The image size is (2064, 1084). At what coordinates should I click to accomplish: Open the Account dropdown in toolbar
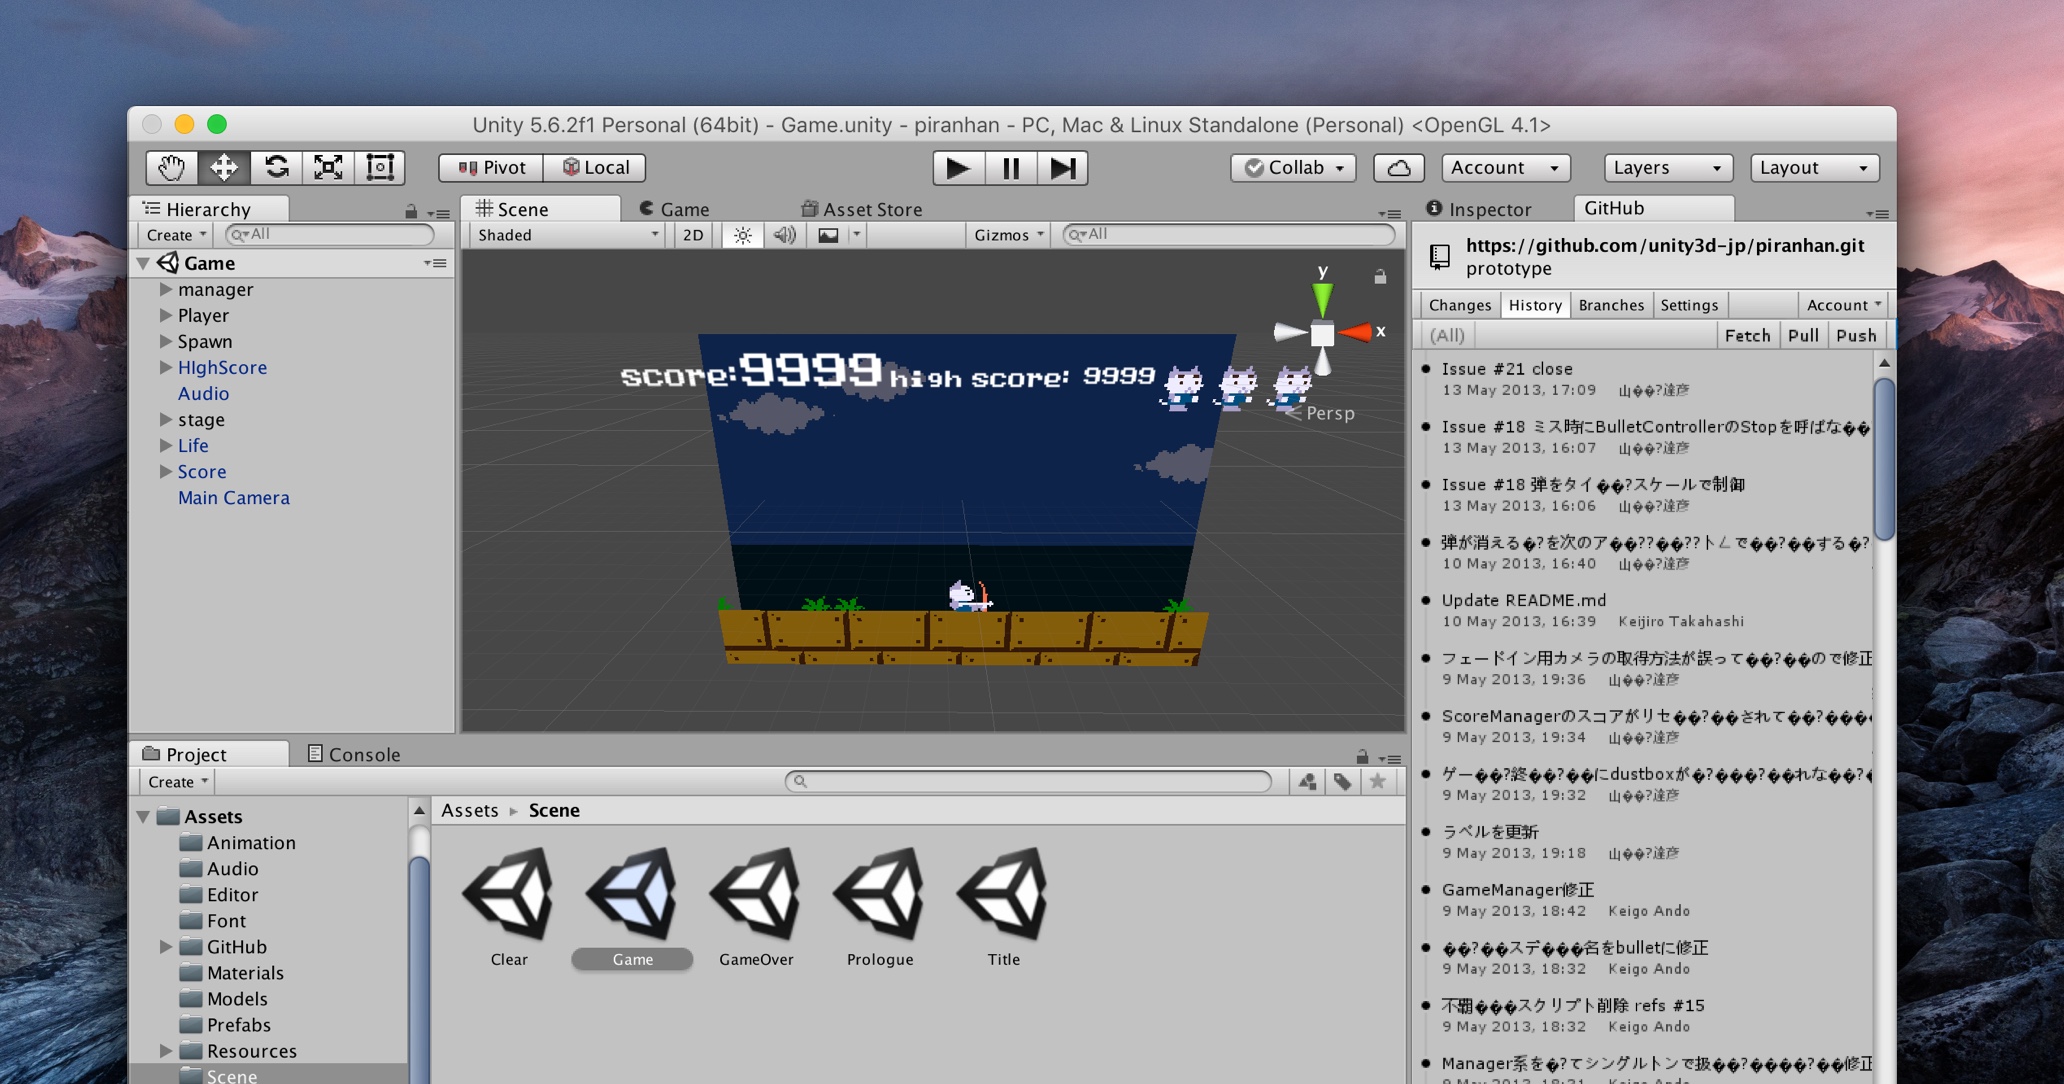coord(1505,168)
